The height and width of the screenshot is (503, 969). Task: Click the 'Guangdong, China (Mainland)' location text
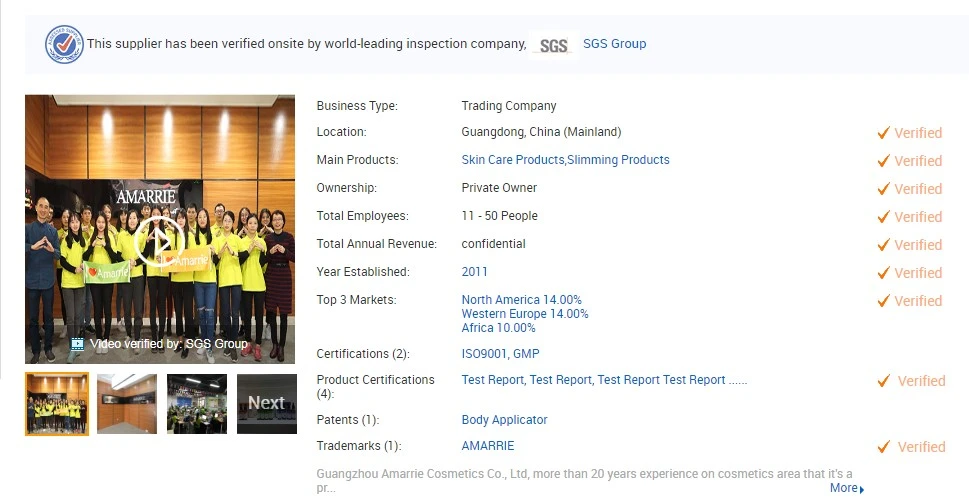pos(541,132)
